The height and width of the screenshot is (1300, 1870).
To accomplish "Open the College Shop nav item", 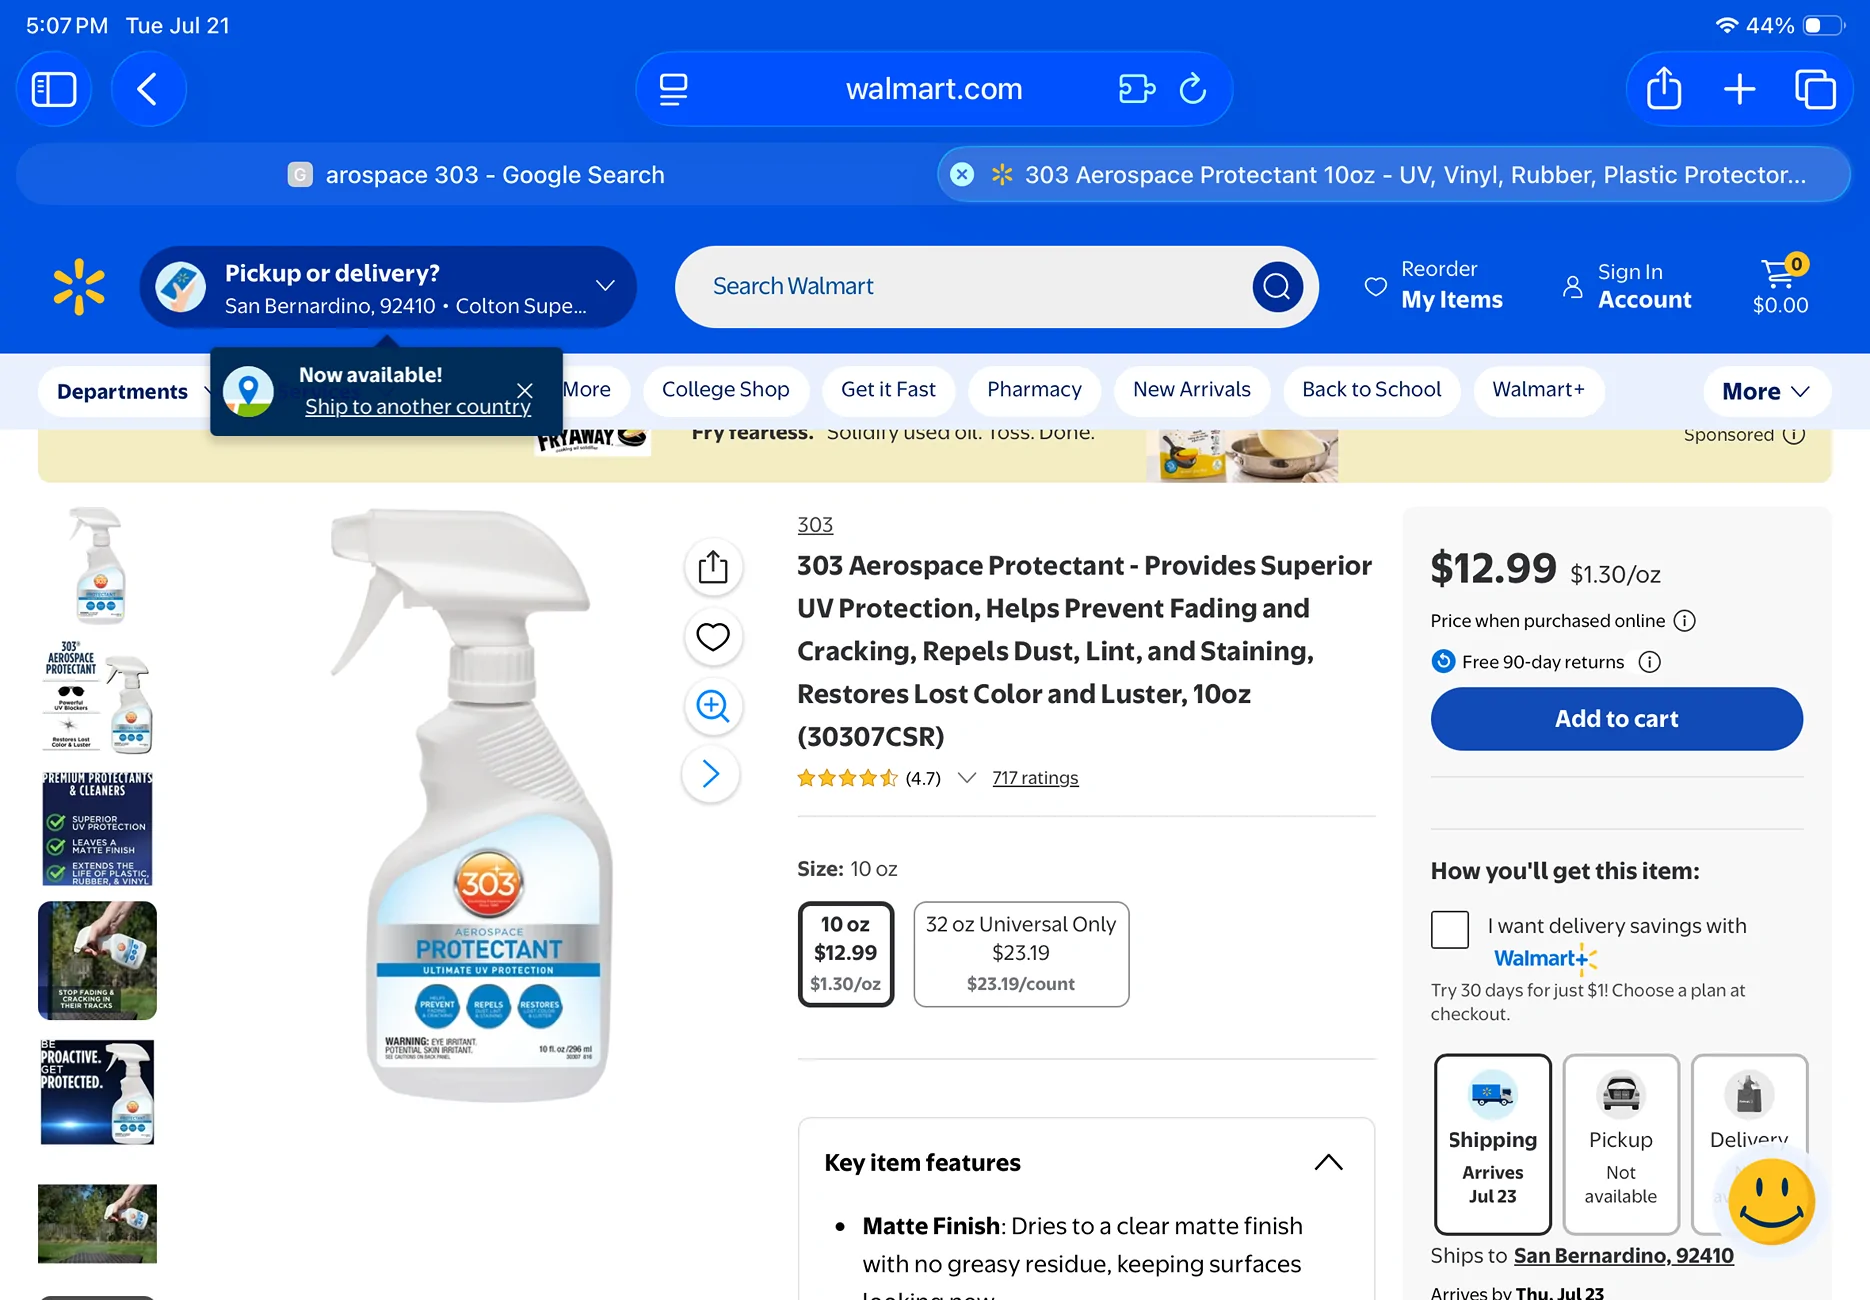I will 726,390.
